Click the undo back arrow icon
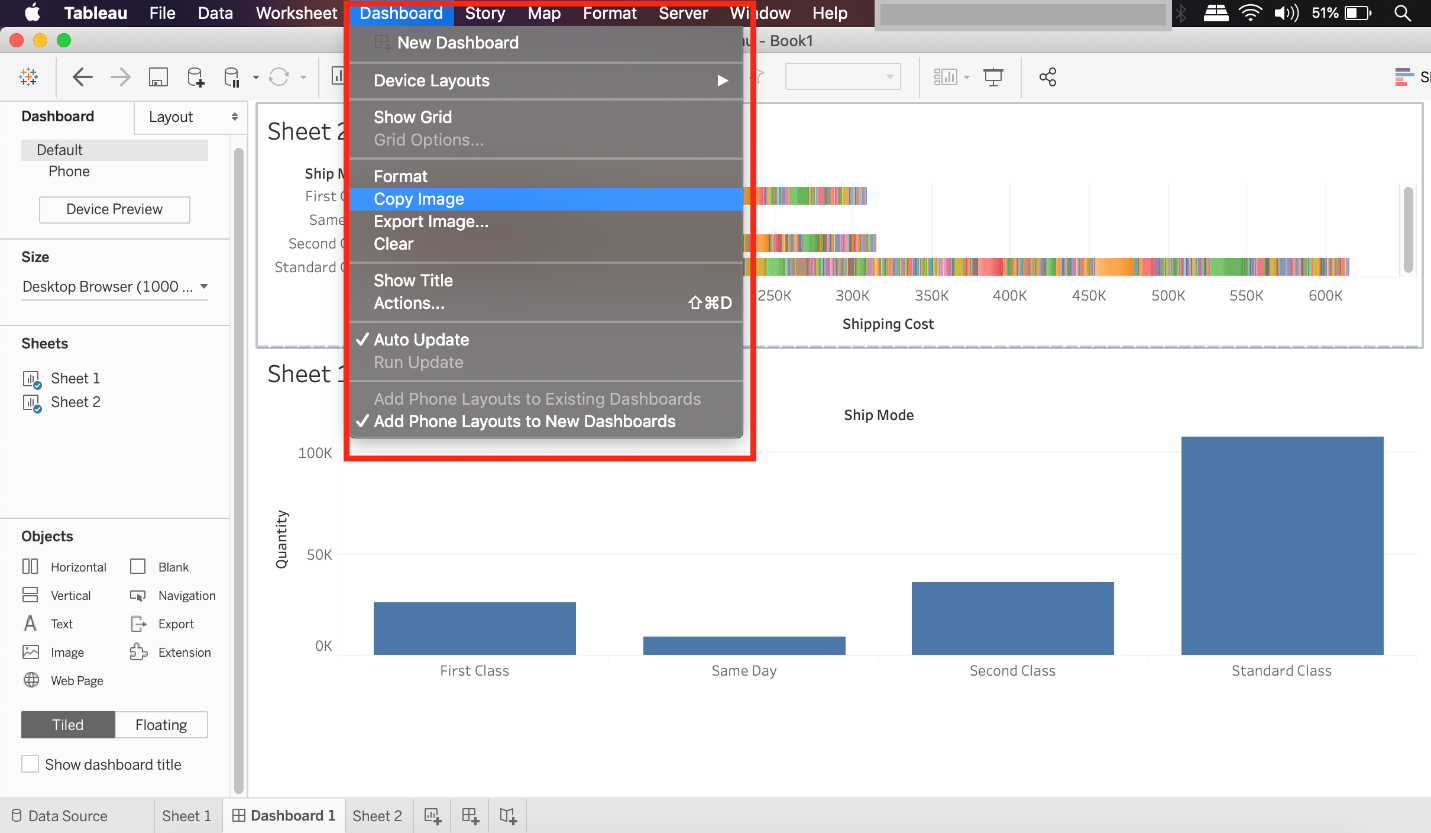 [83, 77]
